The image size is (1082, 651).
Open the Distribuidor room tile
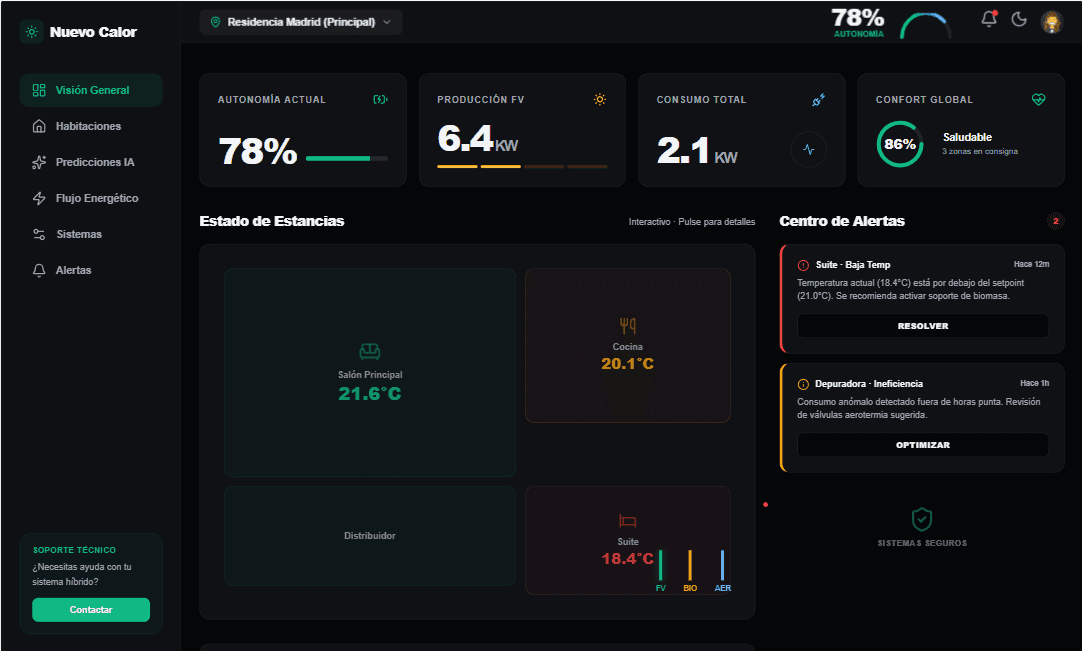(x=370, y=536)
